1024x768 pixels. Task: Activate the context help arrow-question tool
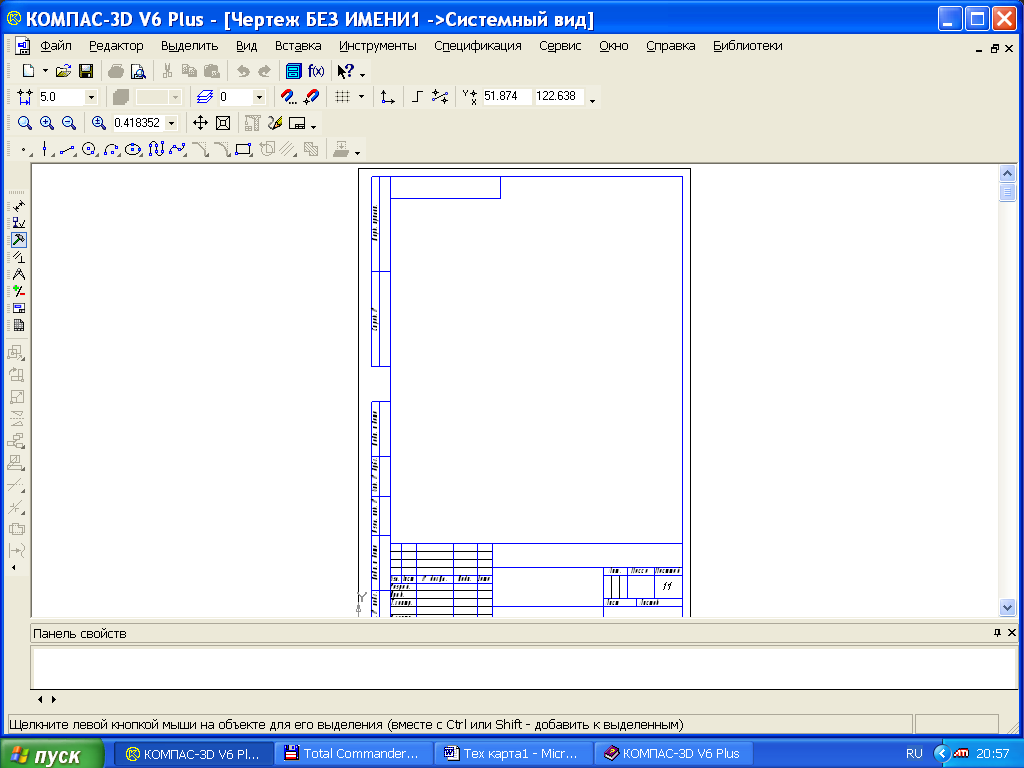point(345,71)
